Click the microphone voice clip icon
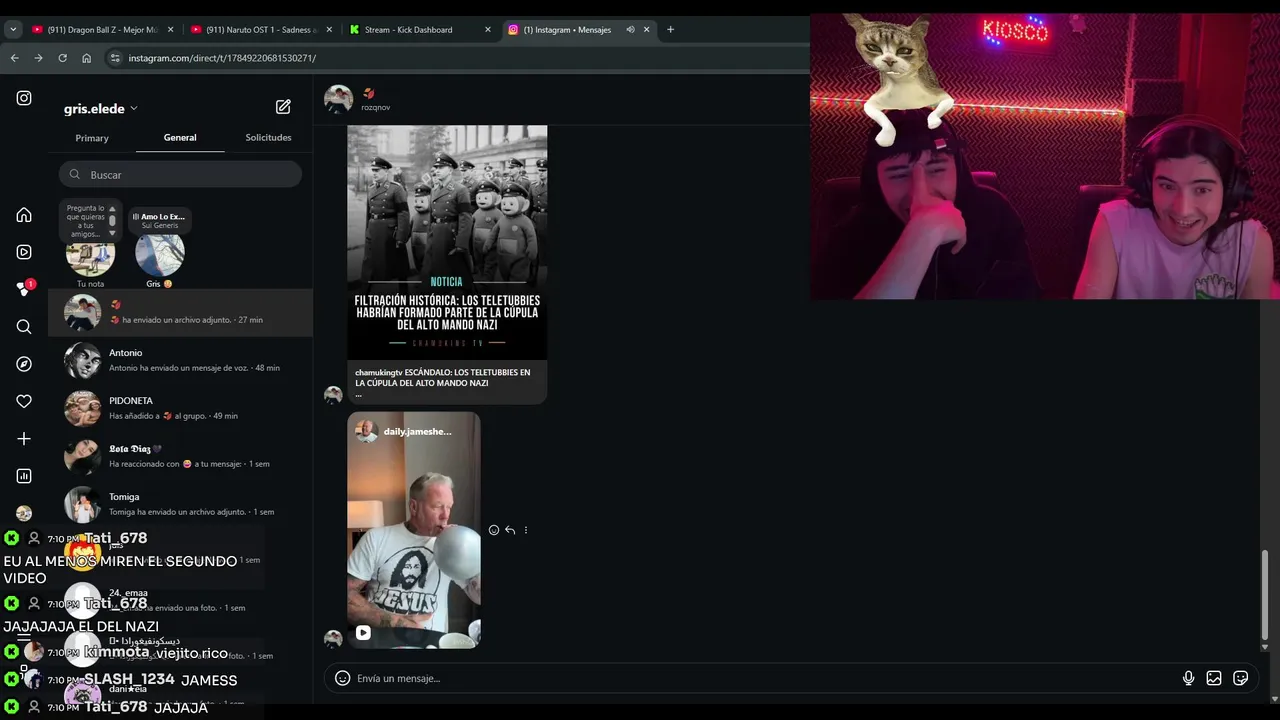 (1188, 678)
